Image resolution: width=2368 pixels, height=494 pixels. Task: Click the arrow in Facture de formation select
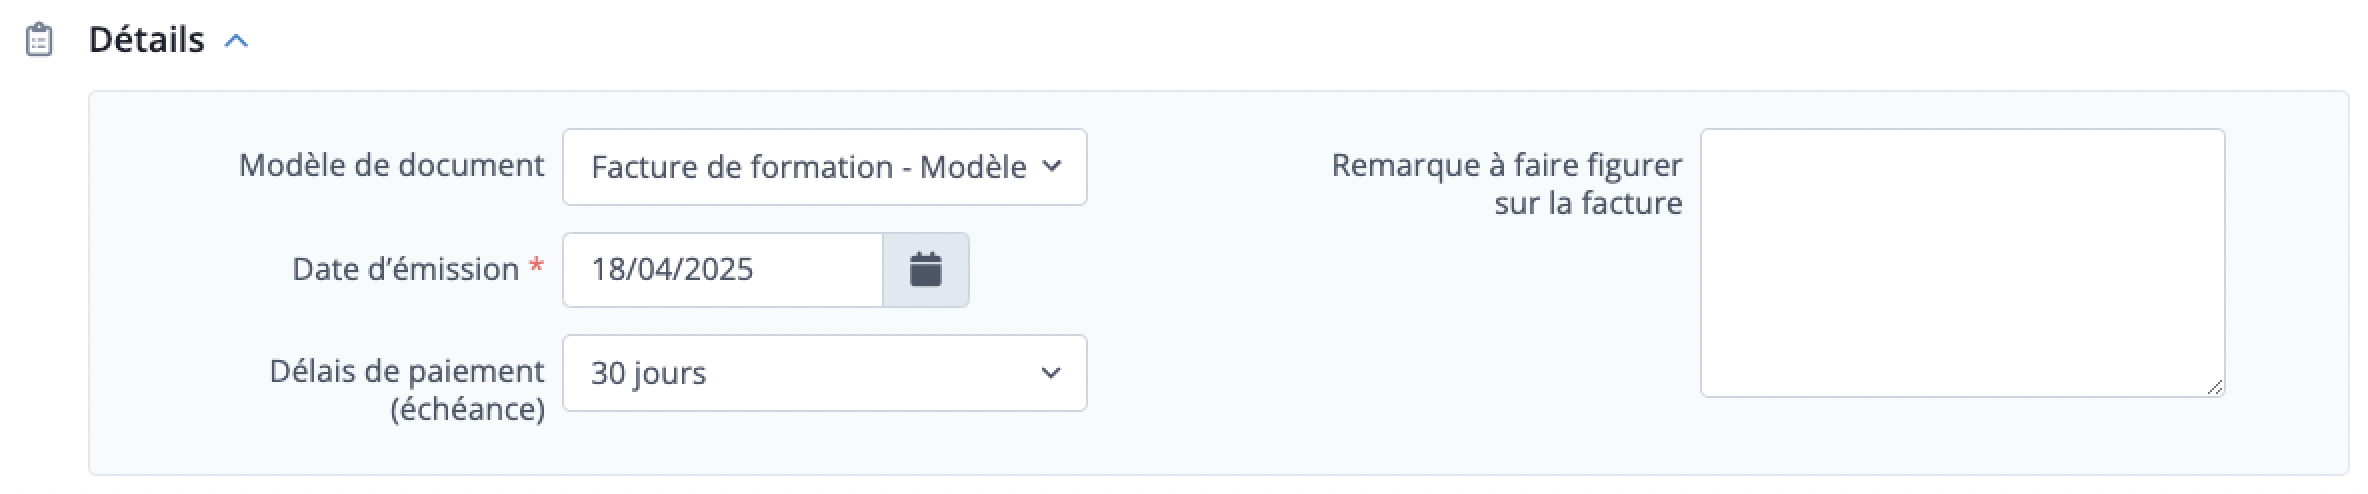pos(1050,166)
